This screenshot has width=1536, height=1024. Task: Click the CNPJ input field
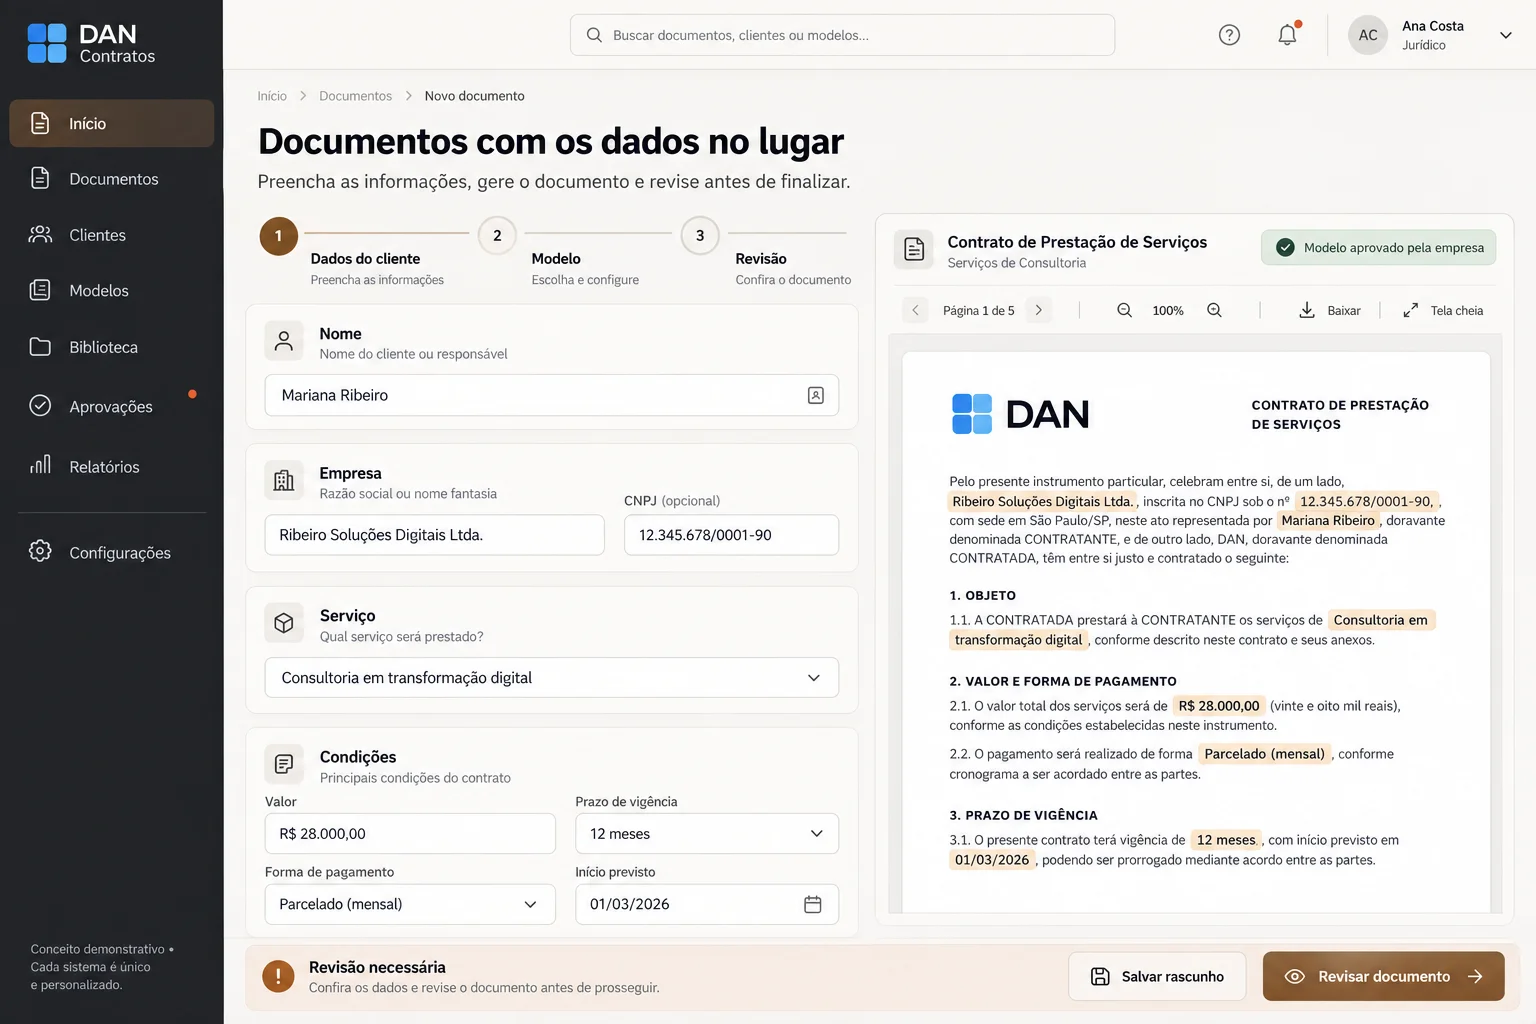[731, 535]
